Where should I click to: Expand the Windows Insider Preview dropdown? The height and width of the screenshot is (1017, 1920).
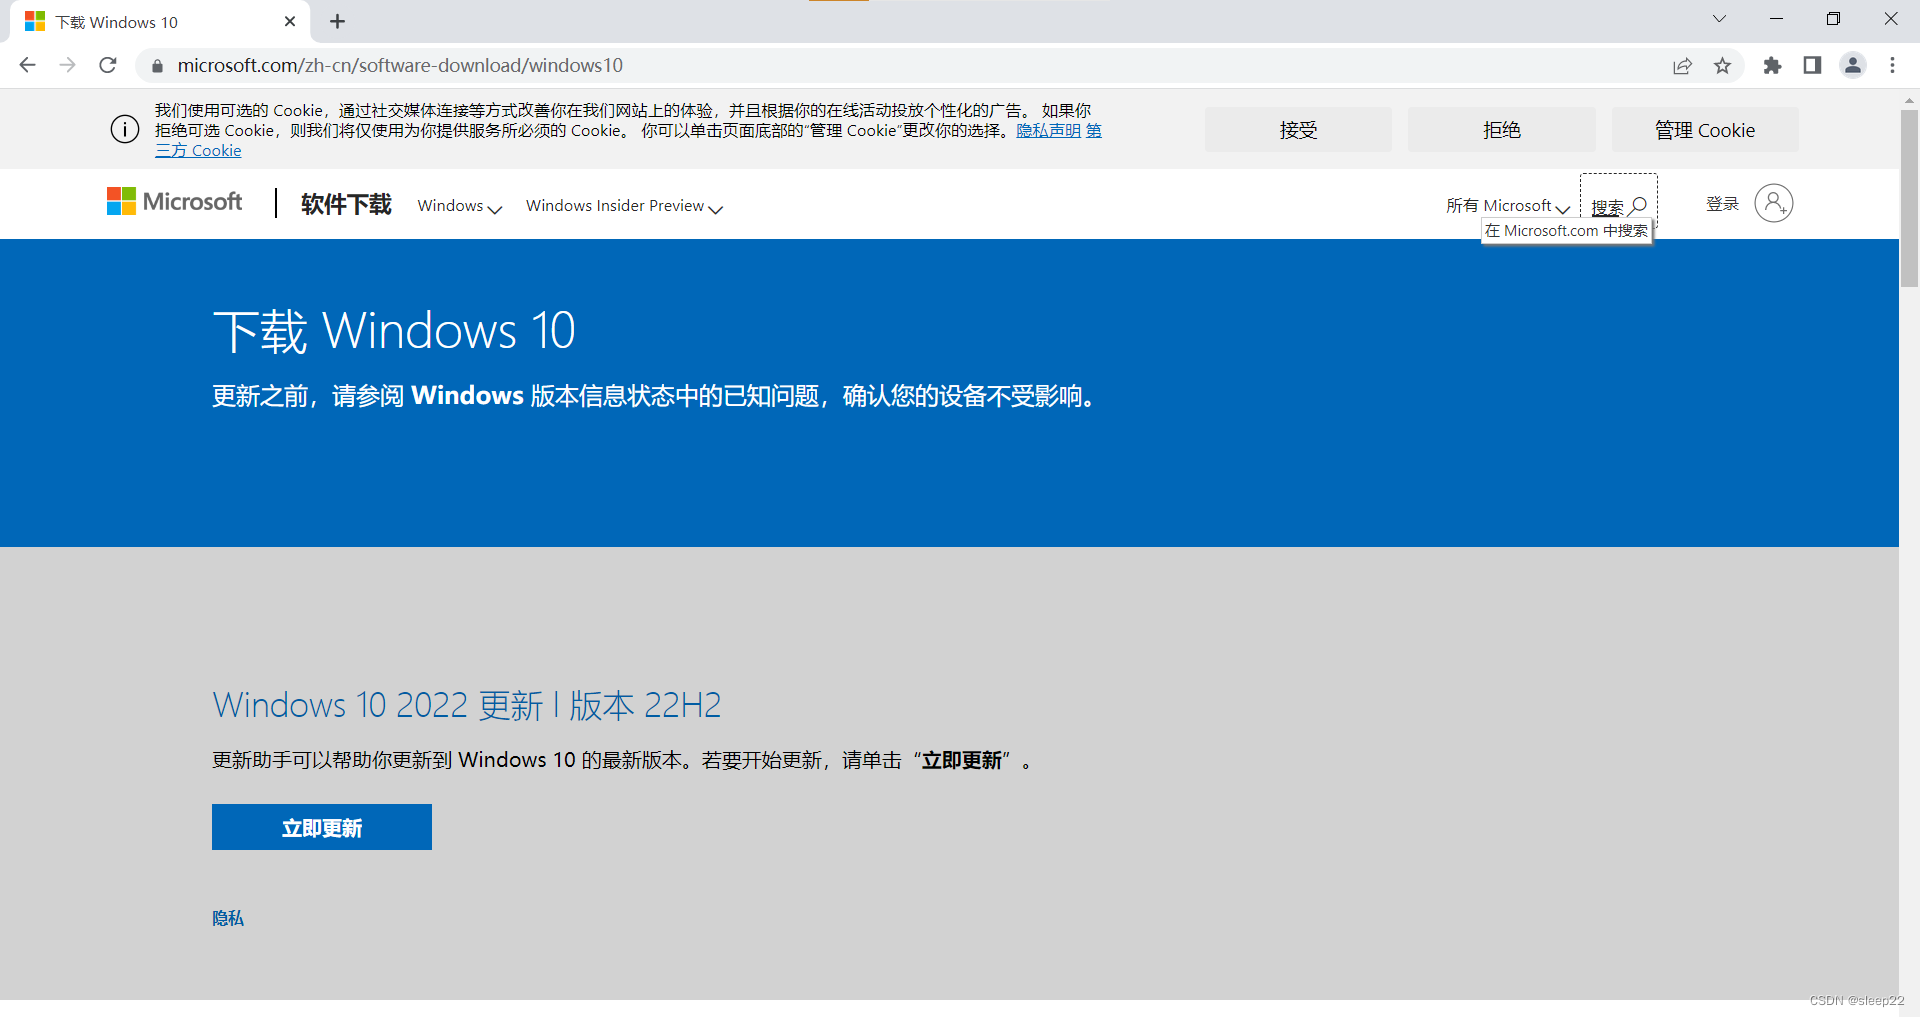tap(622, 206)
